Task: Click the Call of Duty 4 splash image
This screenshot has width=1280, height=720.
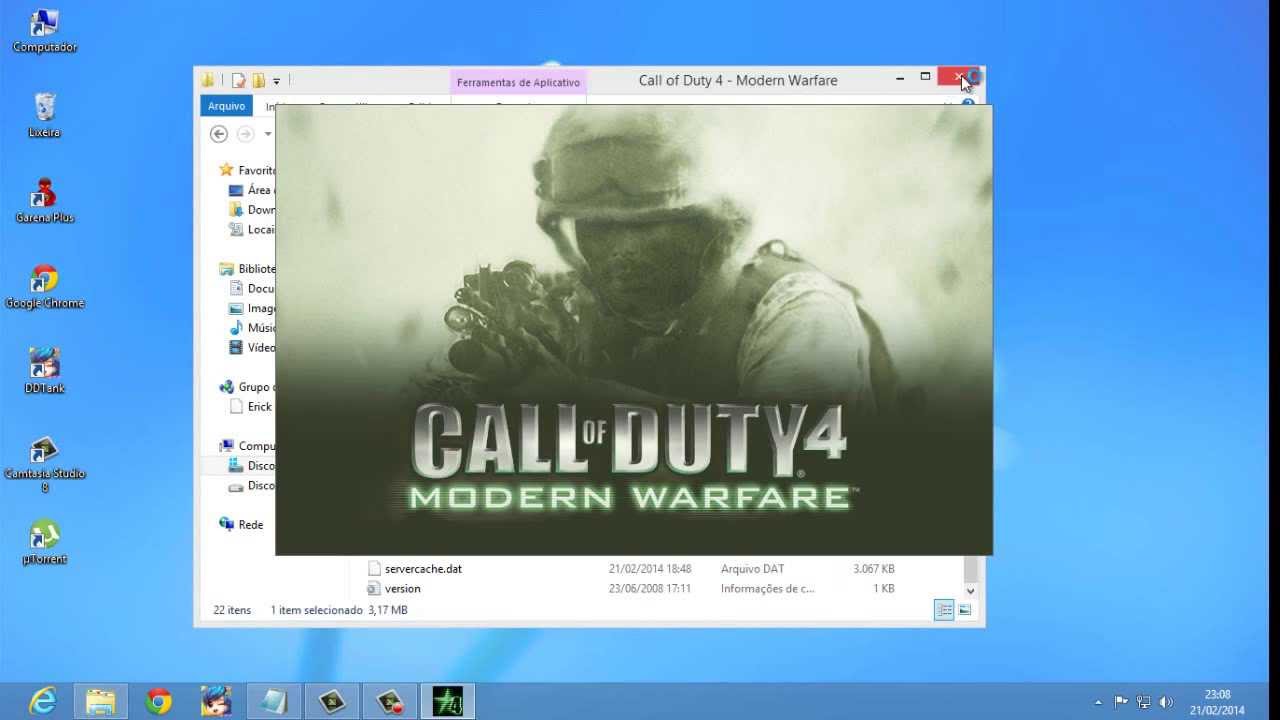Action: [x=634, y=330]
